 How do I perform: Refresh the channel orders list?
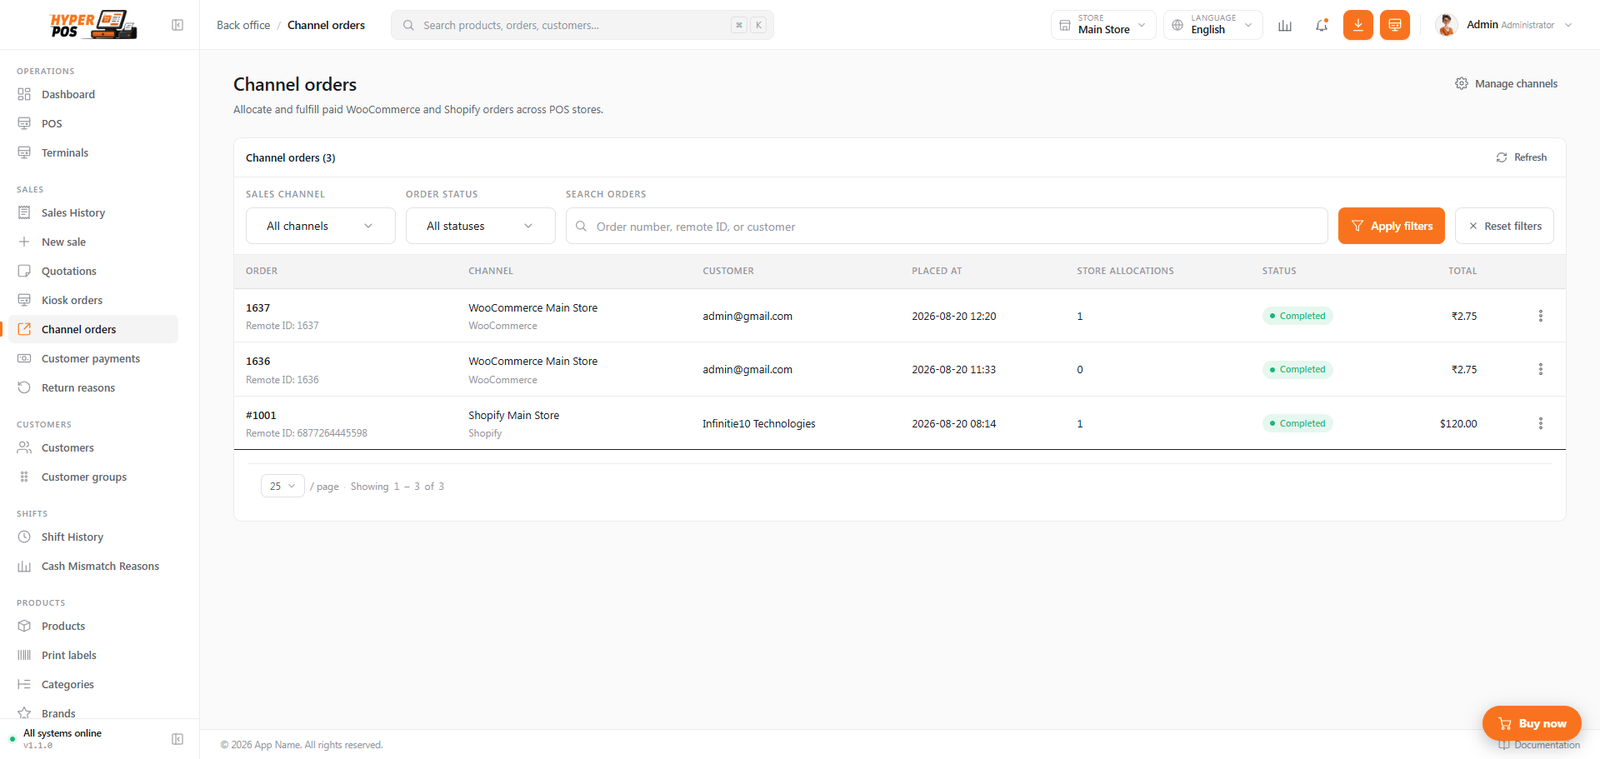tap(1521, 157)
